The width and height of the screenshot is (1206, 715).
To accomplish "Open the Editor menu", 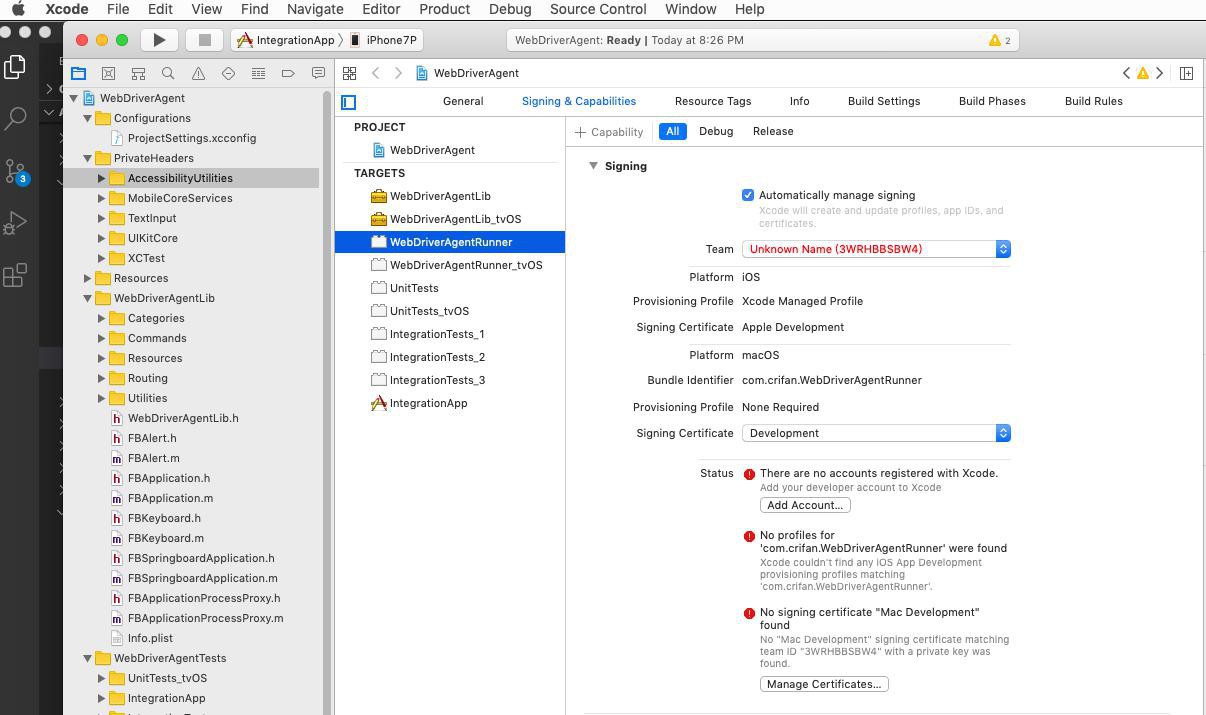I will [x=381, y=9].
